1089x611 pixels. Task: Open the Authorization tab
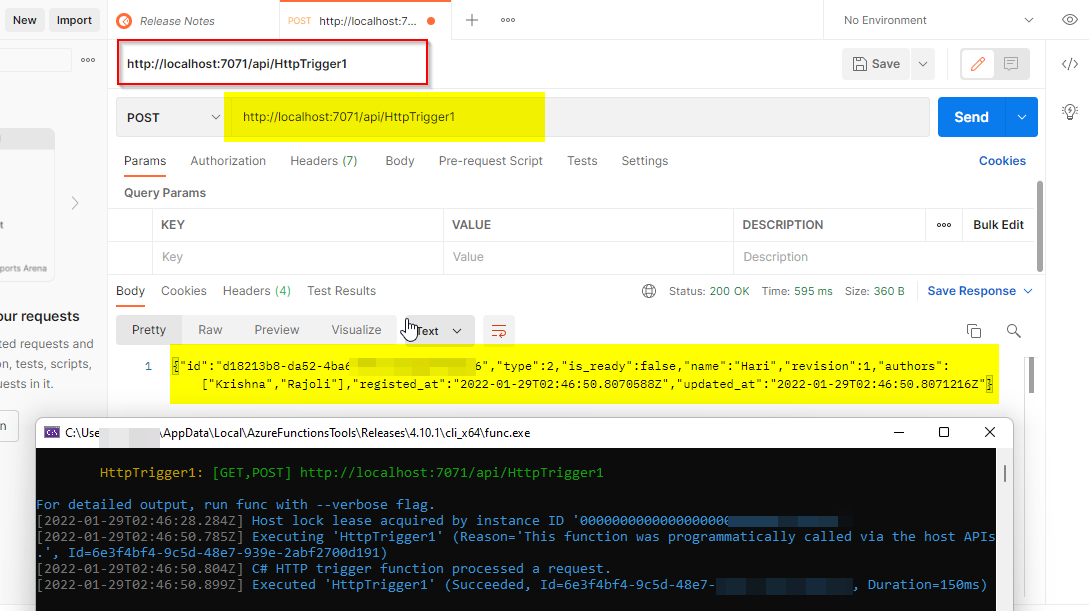tap(228, 160)
